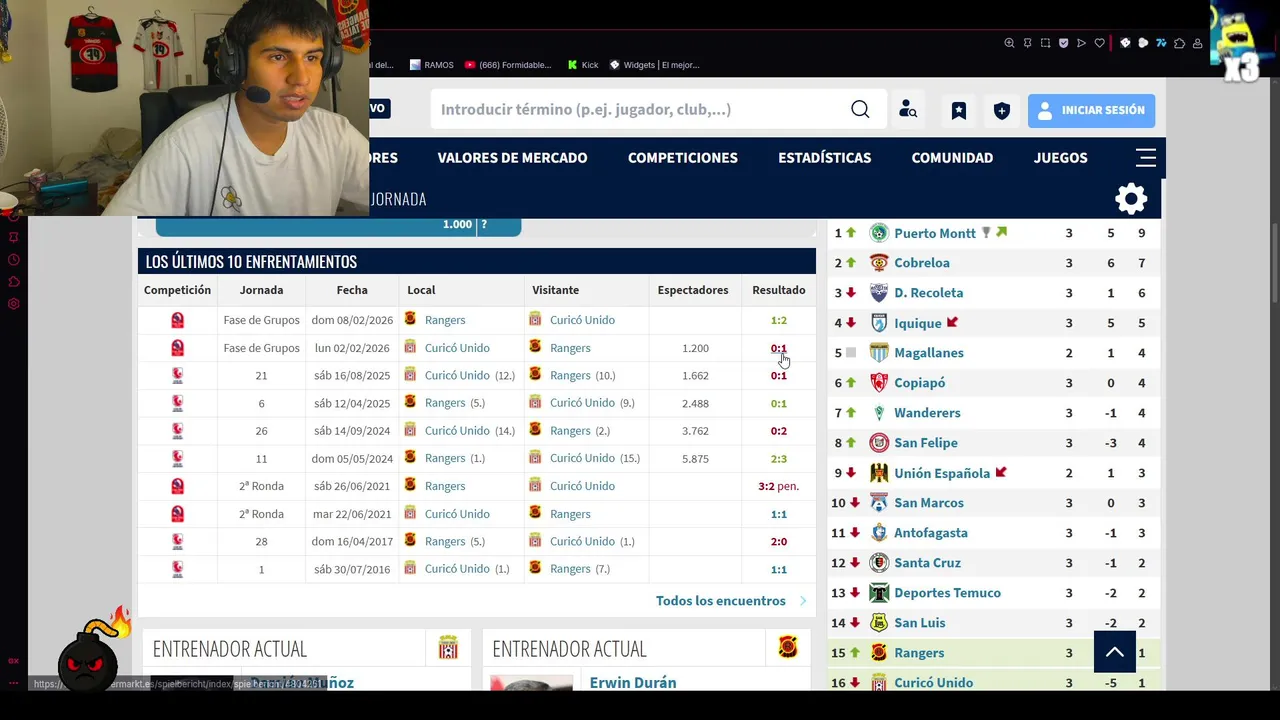
Task: Open the hamburger menu in the navigation bar
Action: click(x=1146, y=158)
